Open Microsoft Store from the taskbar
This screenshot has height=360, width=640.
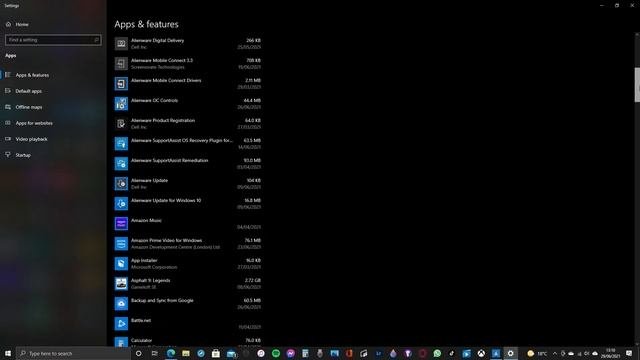point(216,353)
